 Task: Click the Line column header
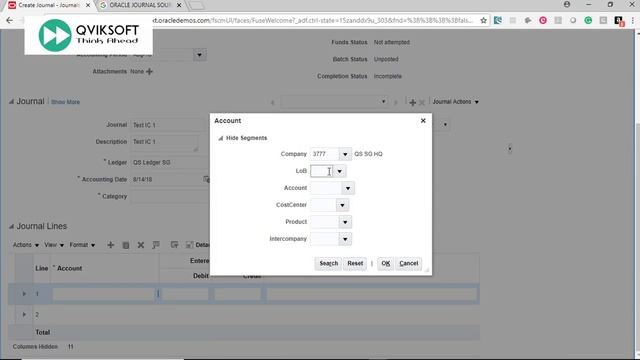[42, 269]
